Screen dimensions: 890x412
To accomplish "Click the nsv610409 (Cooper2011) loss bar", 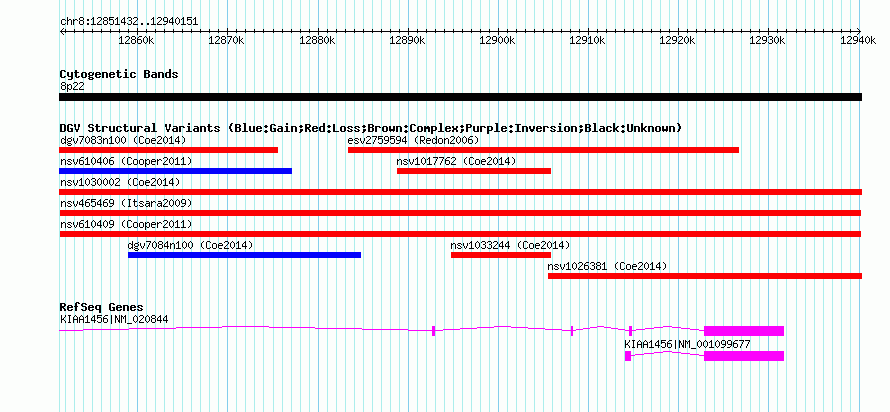I will pyautogui.click(x=460, y=234).
